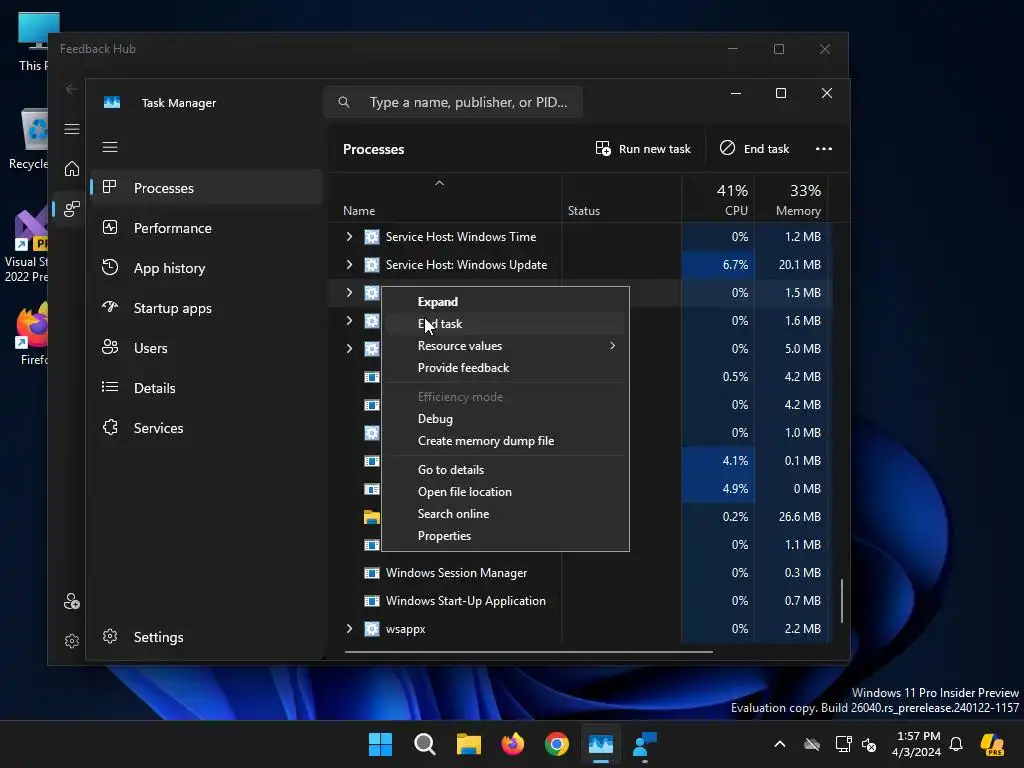Click the Service Host: Windows Update icon
This screenshot has width=1024, height=768.
(x=372, y=264)
